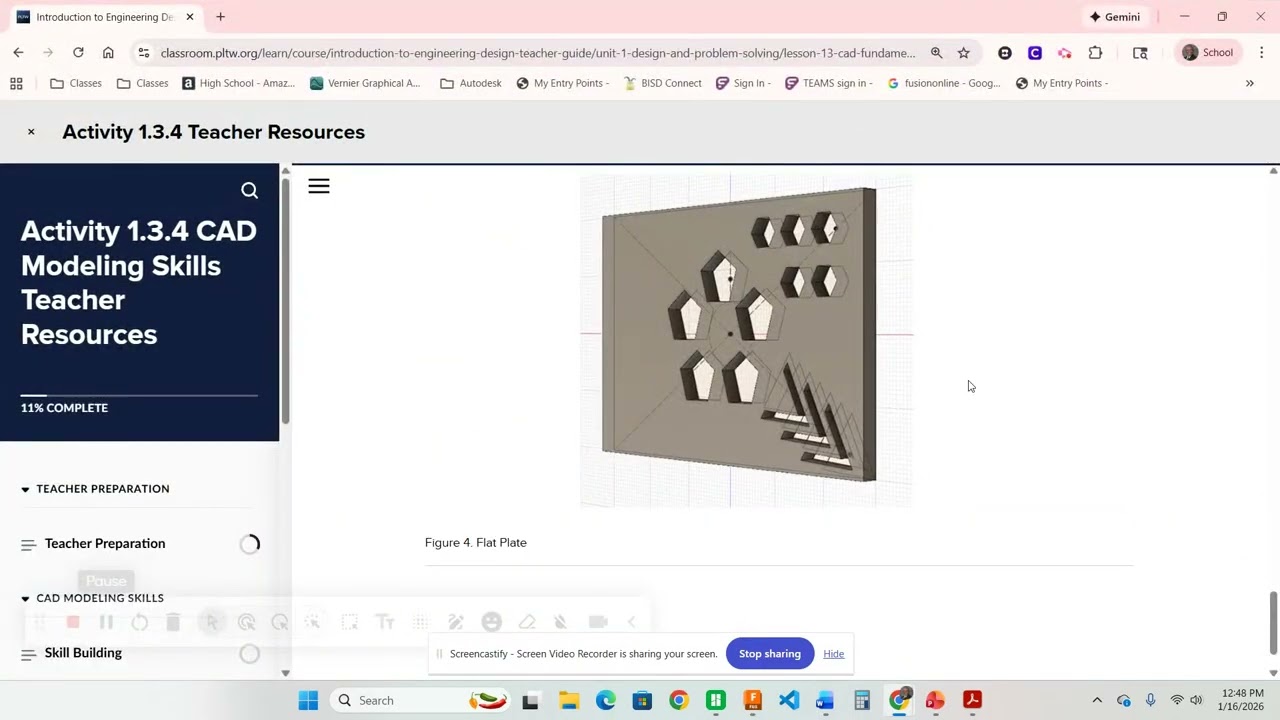Open Chrome's three-dot menu

point(1261,53)
